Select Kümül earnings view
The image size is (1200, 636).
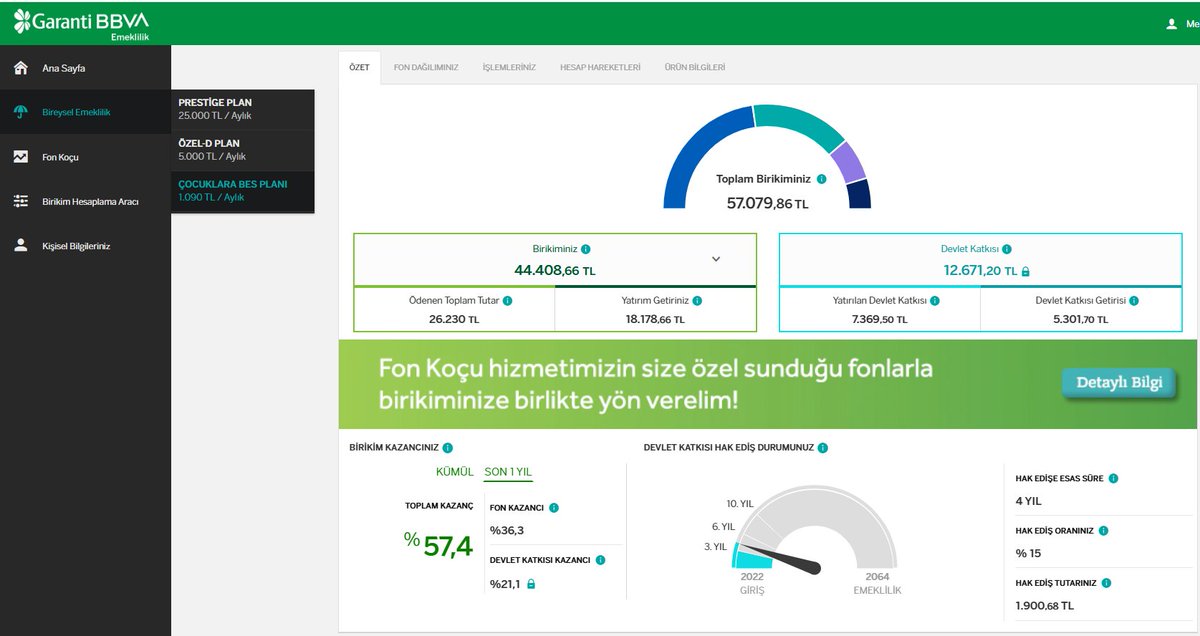(x=455, y=472)
